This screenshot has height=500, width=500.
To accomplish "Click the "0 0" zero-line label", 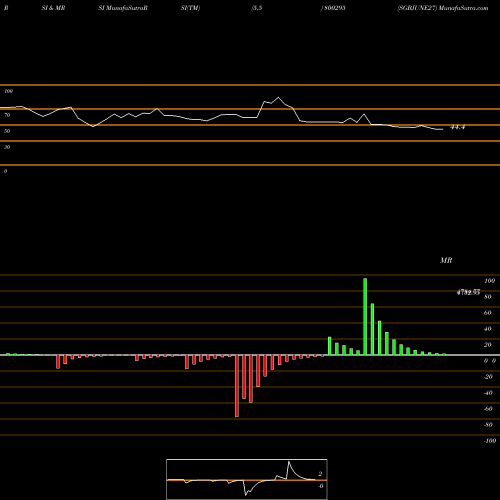I will [x=490, y=361].
